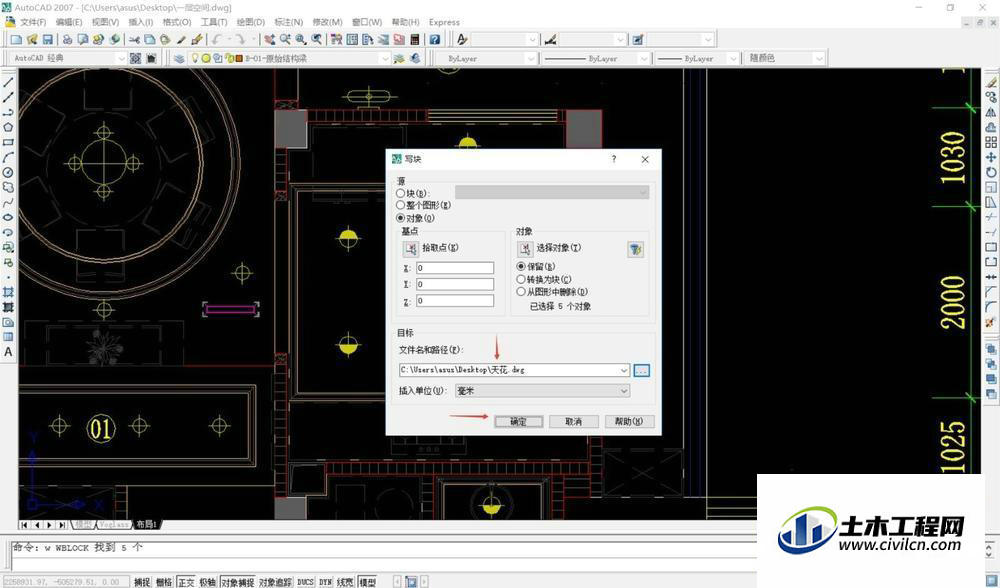1000x588 pixels.
Task: Click the 确定 button in write block dialog
Action: click(518, 422)
